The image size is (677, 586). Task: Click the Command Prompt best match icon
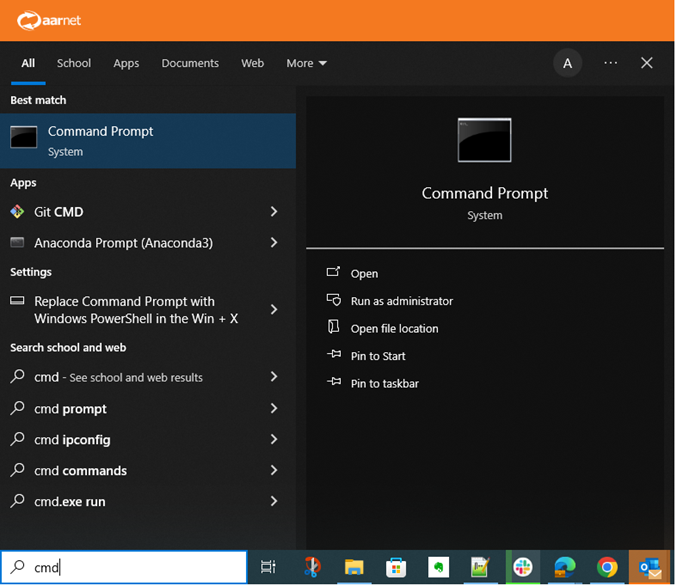23,137
